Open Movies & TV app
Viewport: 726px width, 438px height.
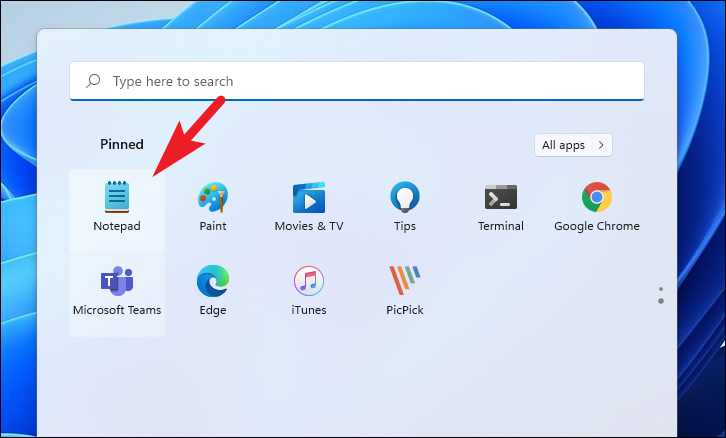click(x=309, y=206)
